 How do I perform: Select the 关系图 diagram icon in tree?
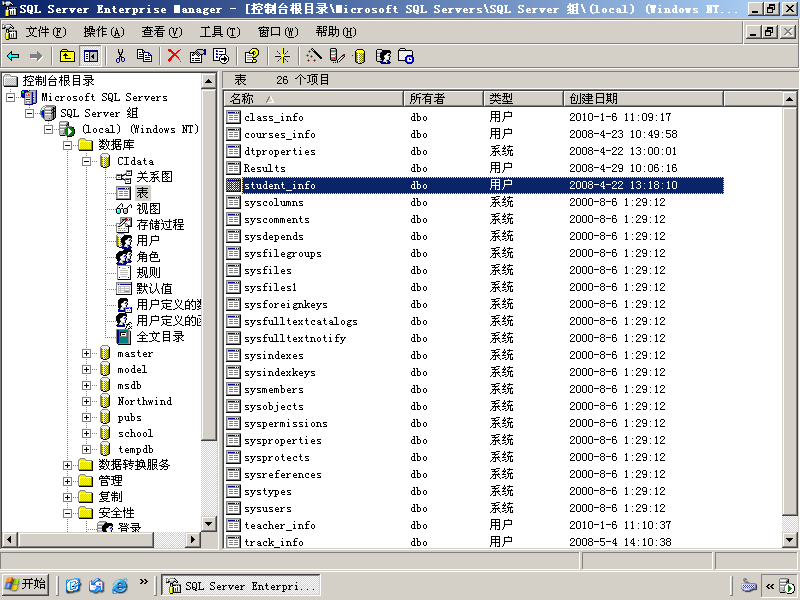[124, 177]
